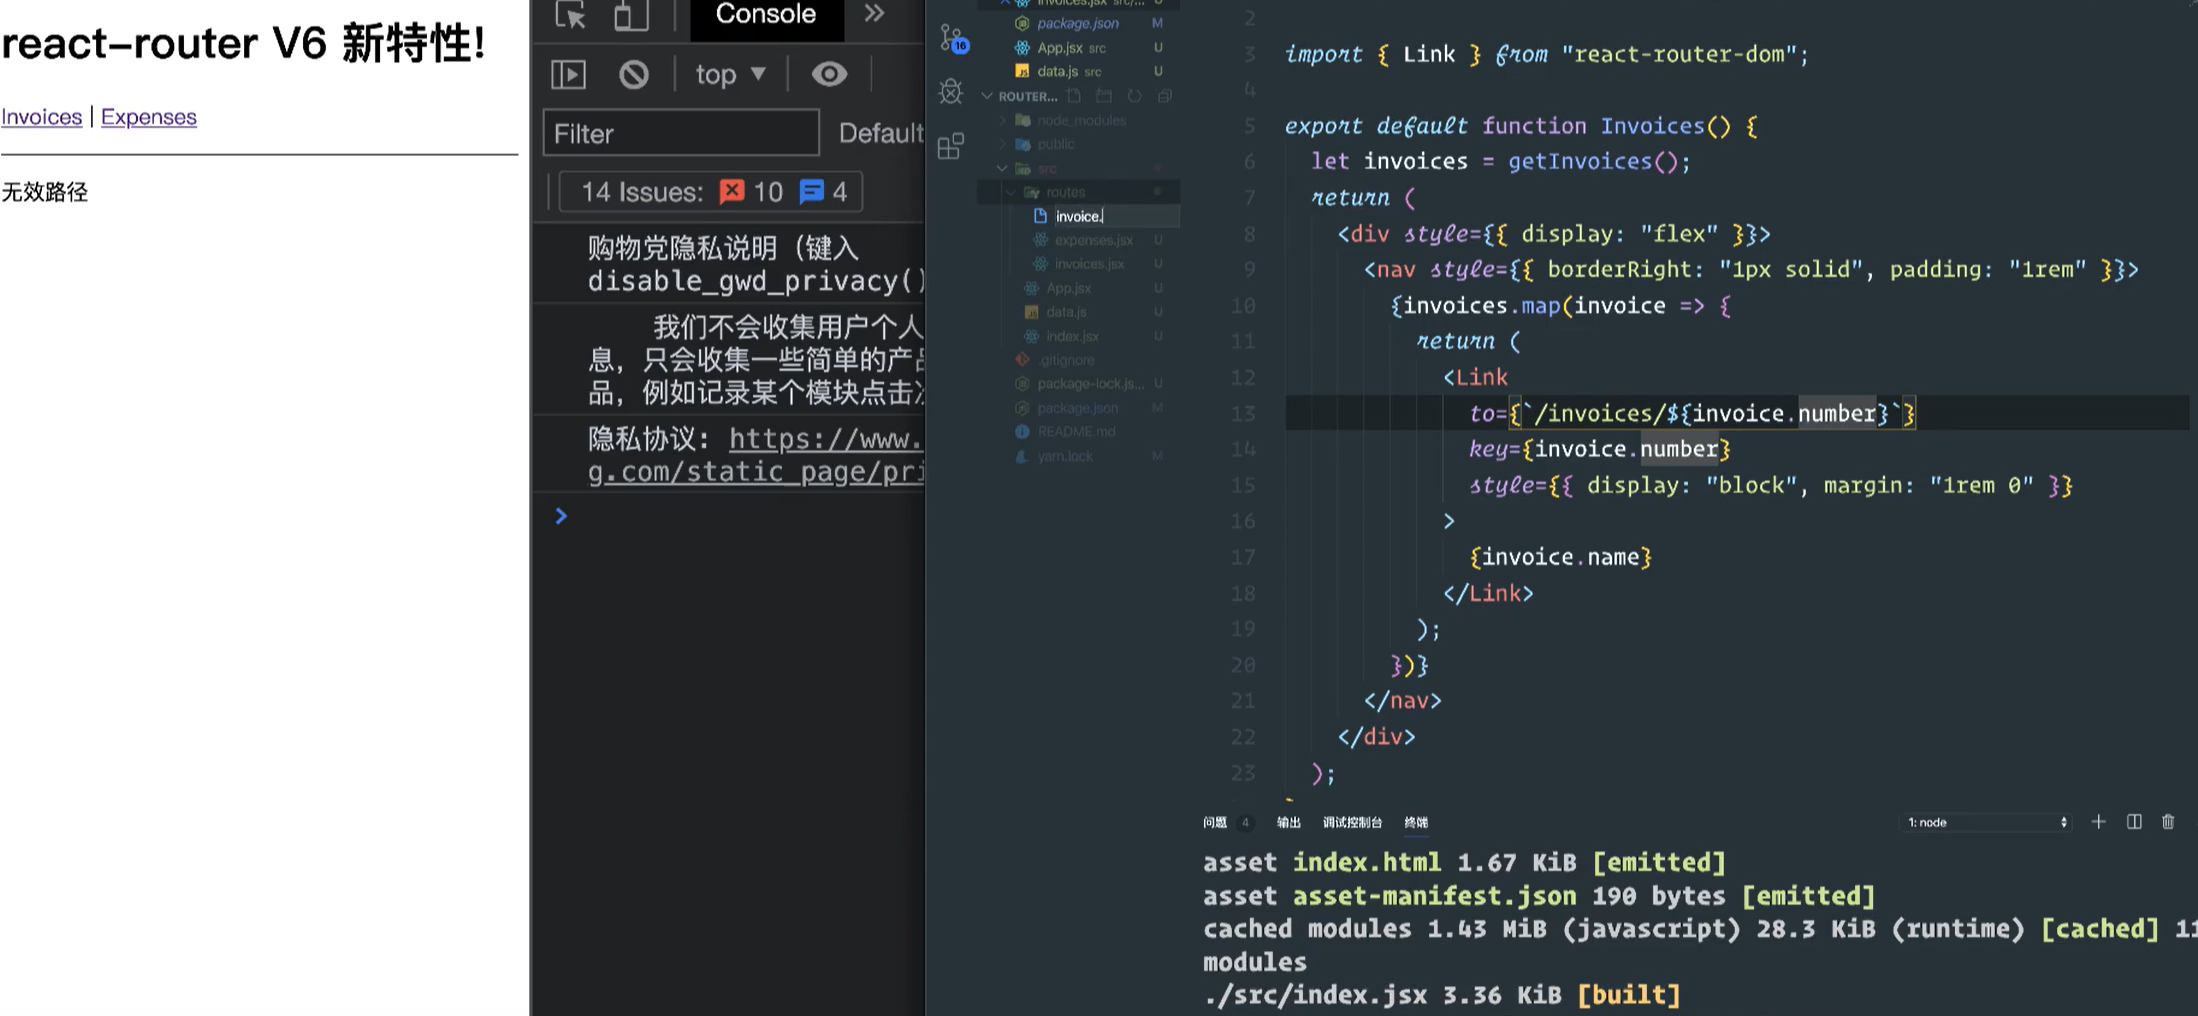Click '{invoice.name}' in the code editor

click(1560, 557)
